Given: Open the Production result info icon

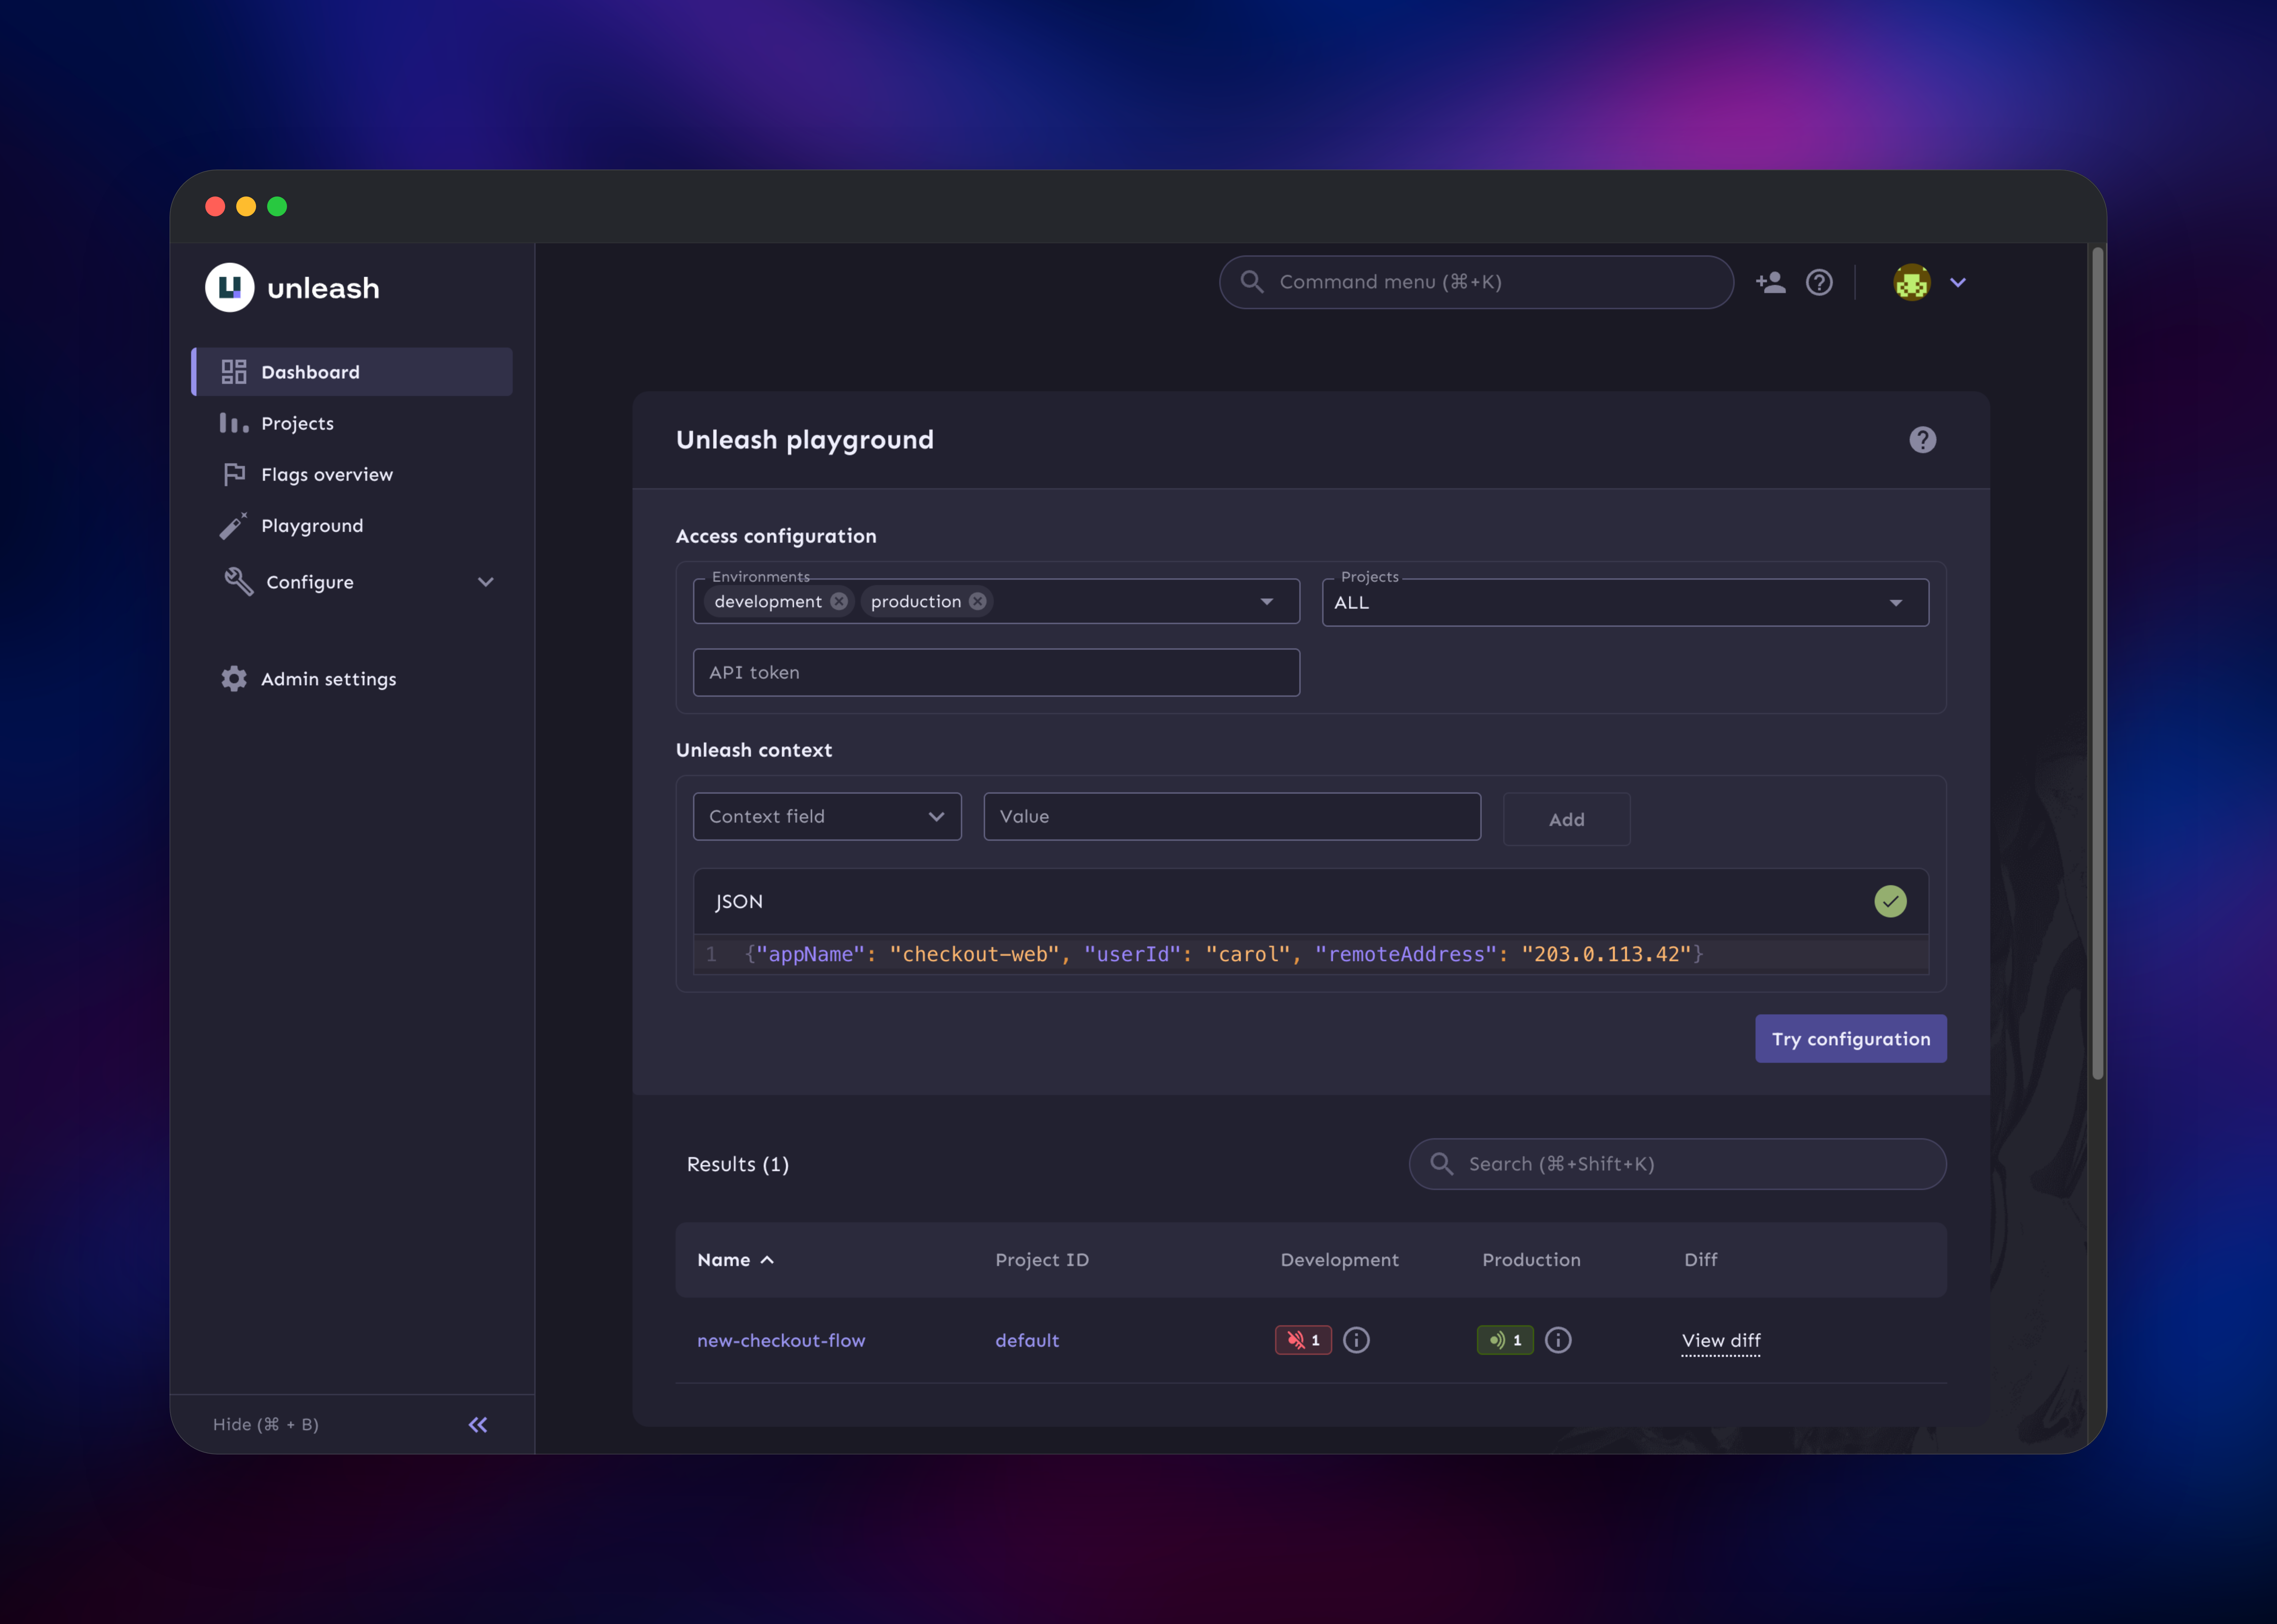Looking at the screenshot, I should (x=1558, y=1340).
